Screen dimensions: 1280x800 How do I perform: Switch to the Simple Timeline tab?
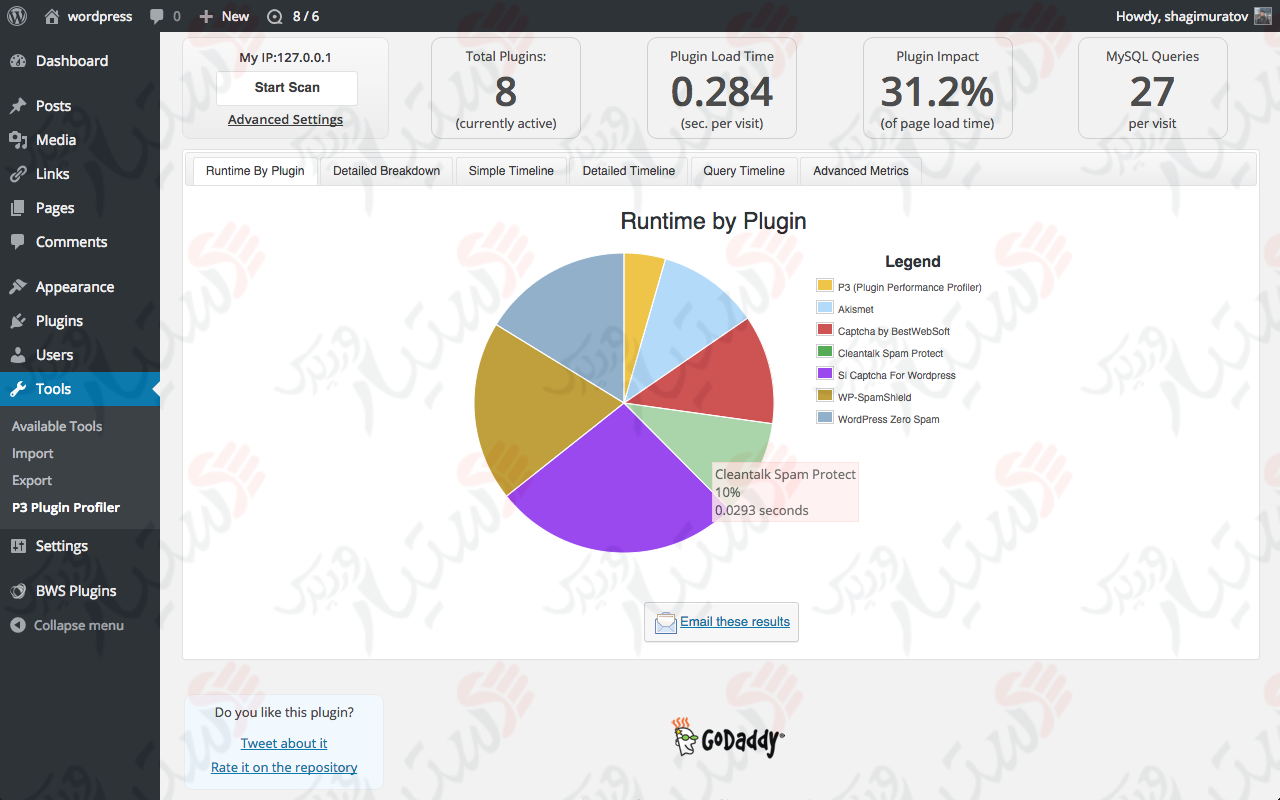pyautogui.click(x=511, y=170)
